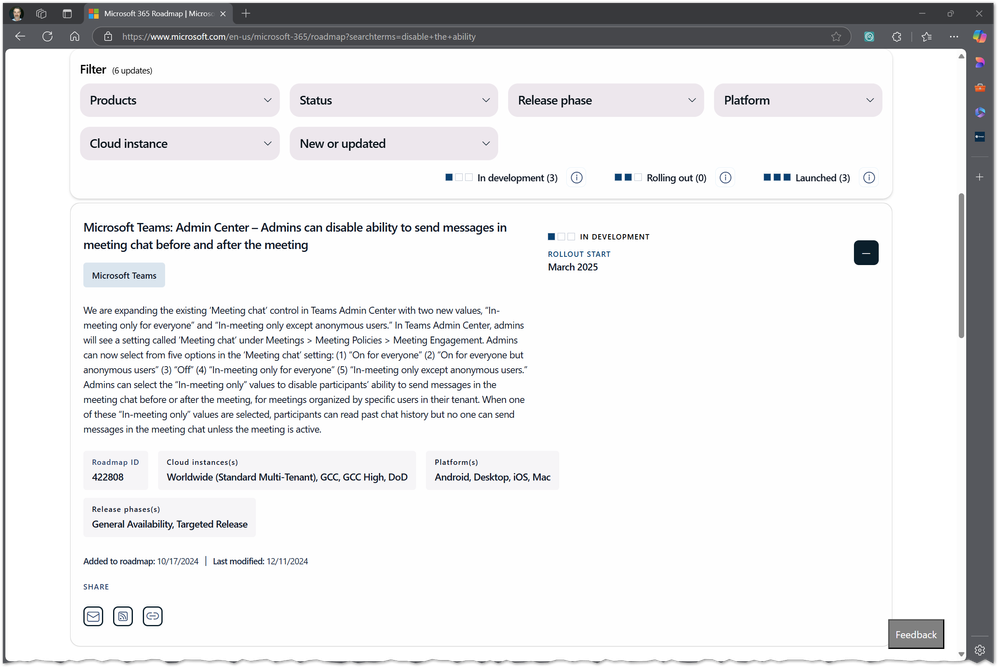Open the workspaces icon in title bar
This screenshot has width=998, height=668.
pos(41,13)
